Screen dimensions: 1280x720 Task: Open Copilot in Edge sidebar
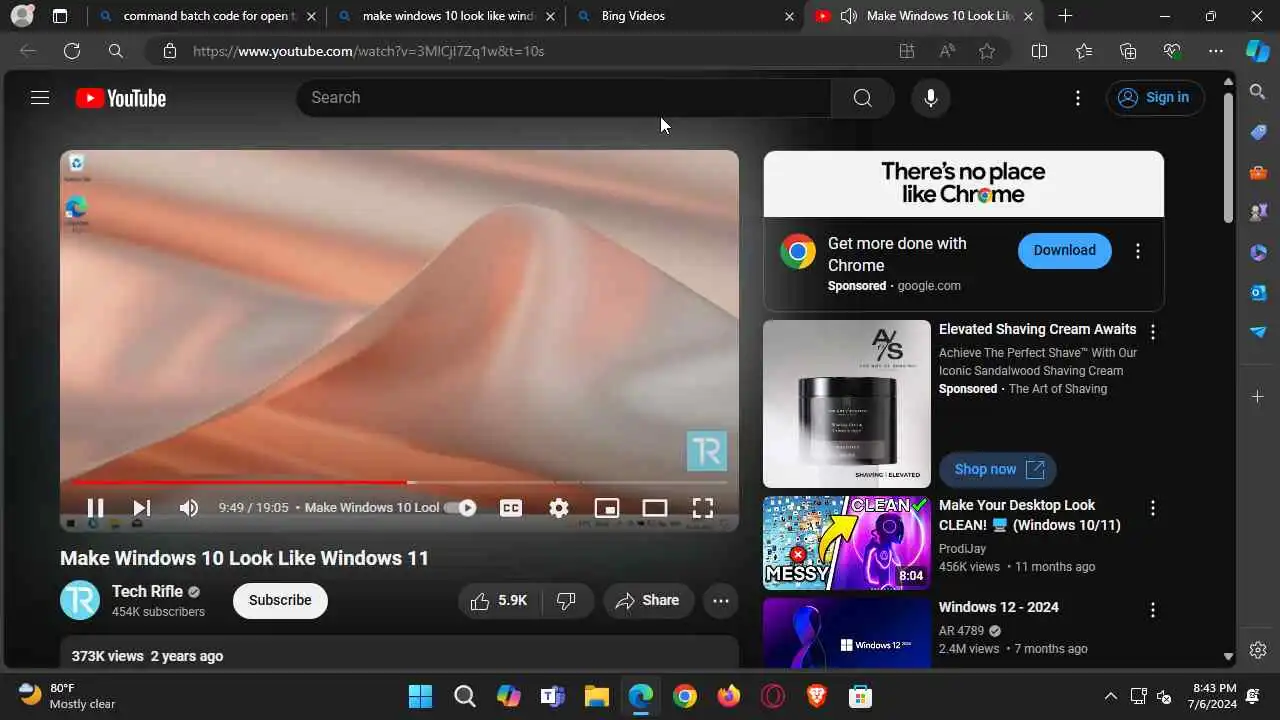click(1257, 51)
